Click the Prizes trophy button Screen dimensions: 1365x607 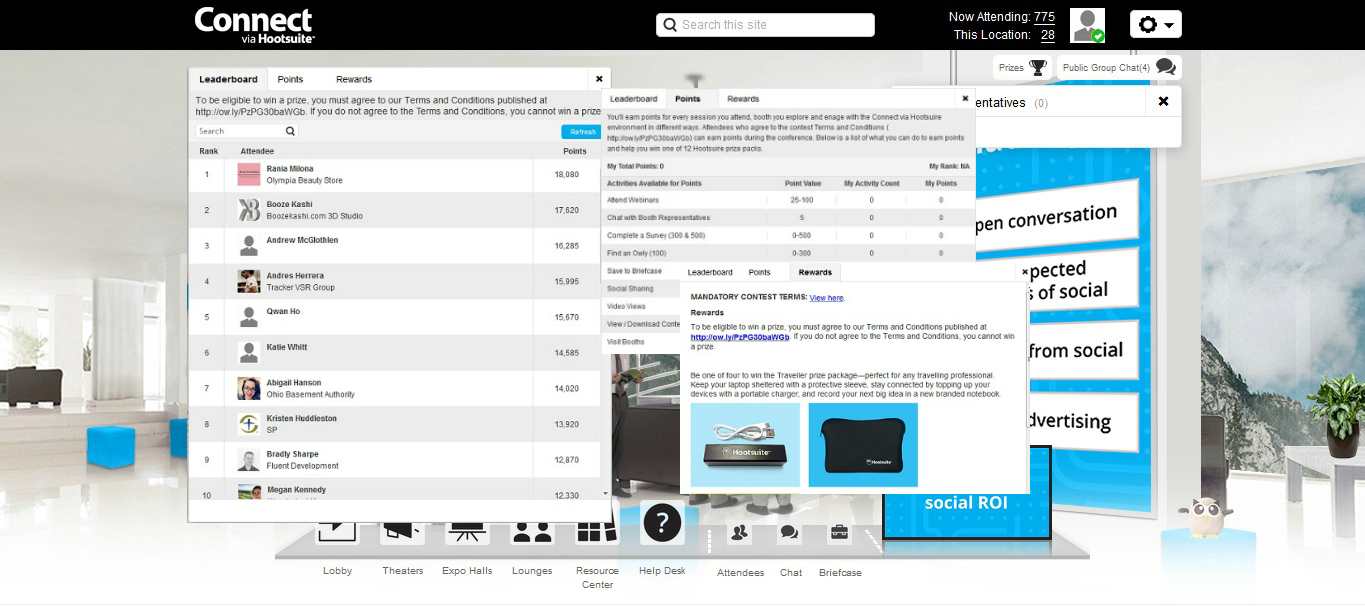(x=1023, y=68)
